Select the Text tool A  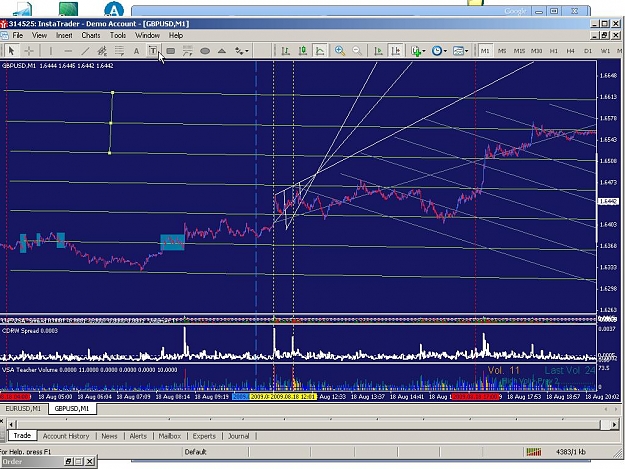[x=136, y=51]
